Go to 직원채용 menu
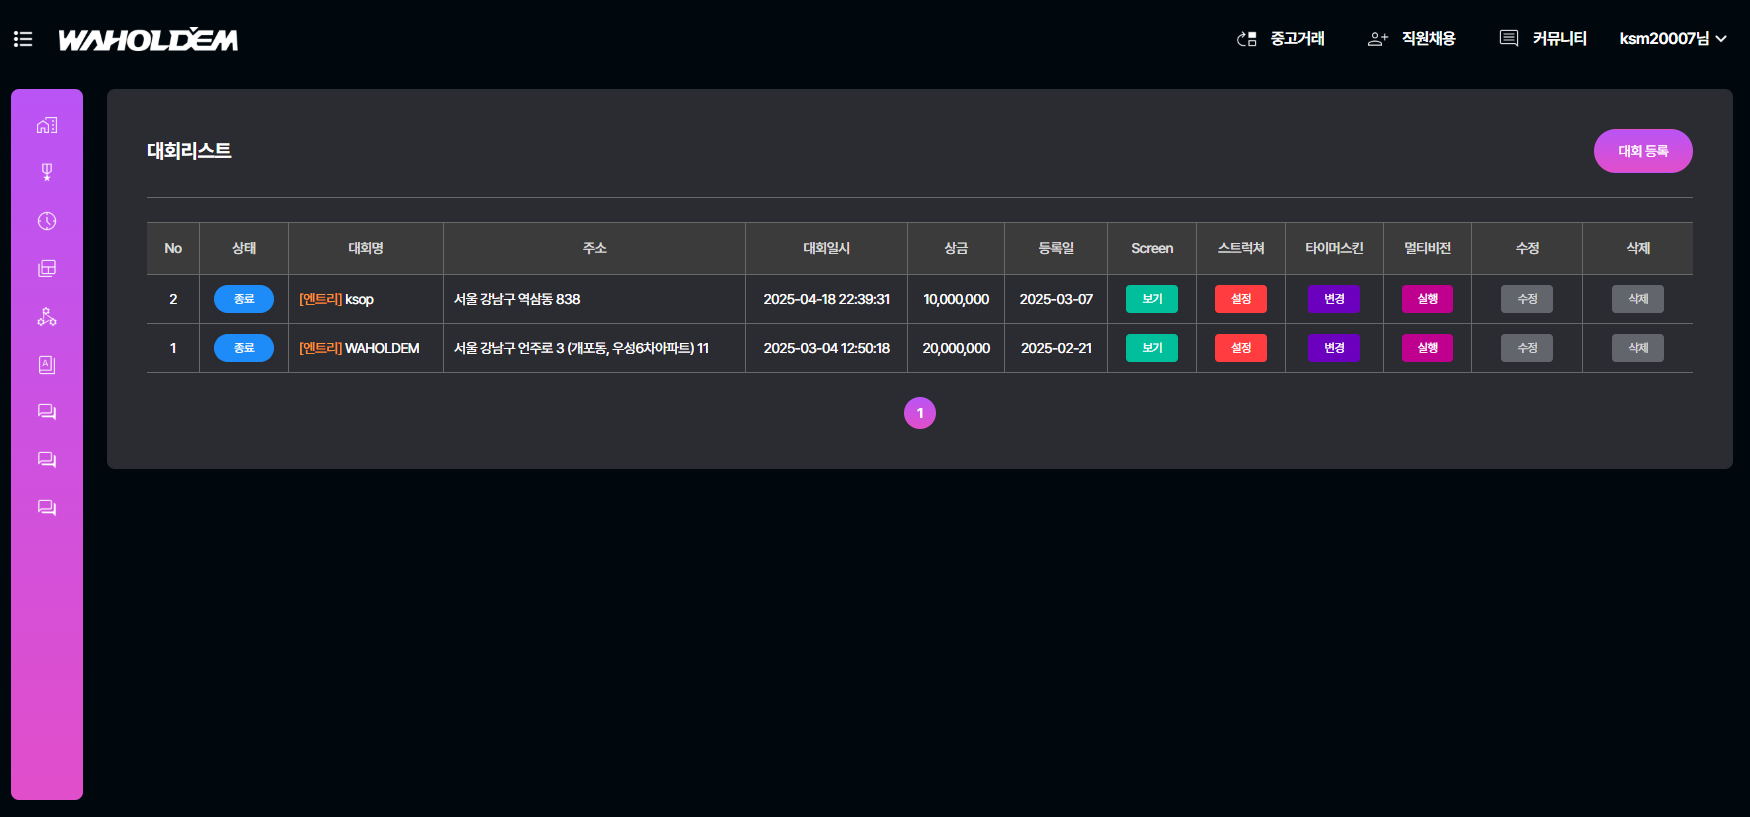The width and height of the screenshot is (1750, 817). 1412,39
